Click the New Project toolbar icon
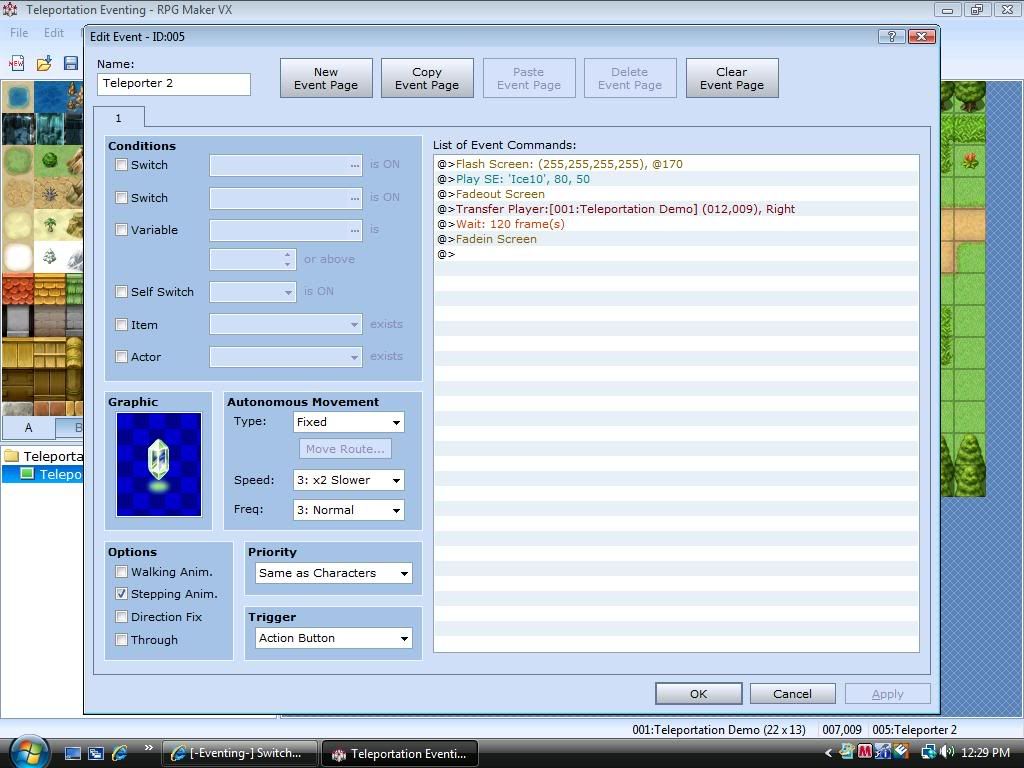The height and width of the screenshot is (768, 1024). tap(17, 63)
